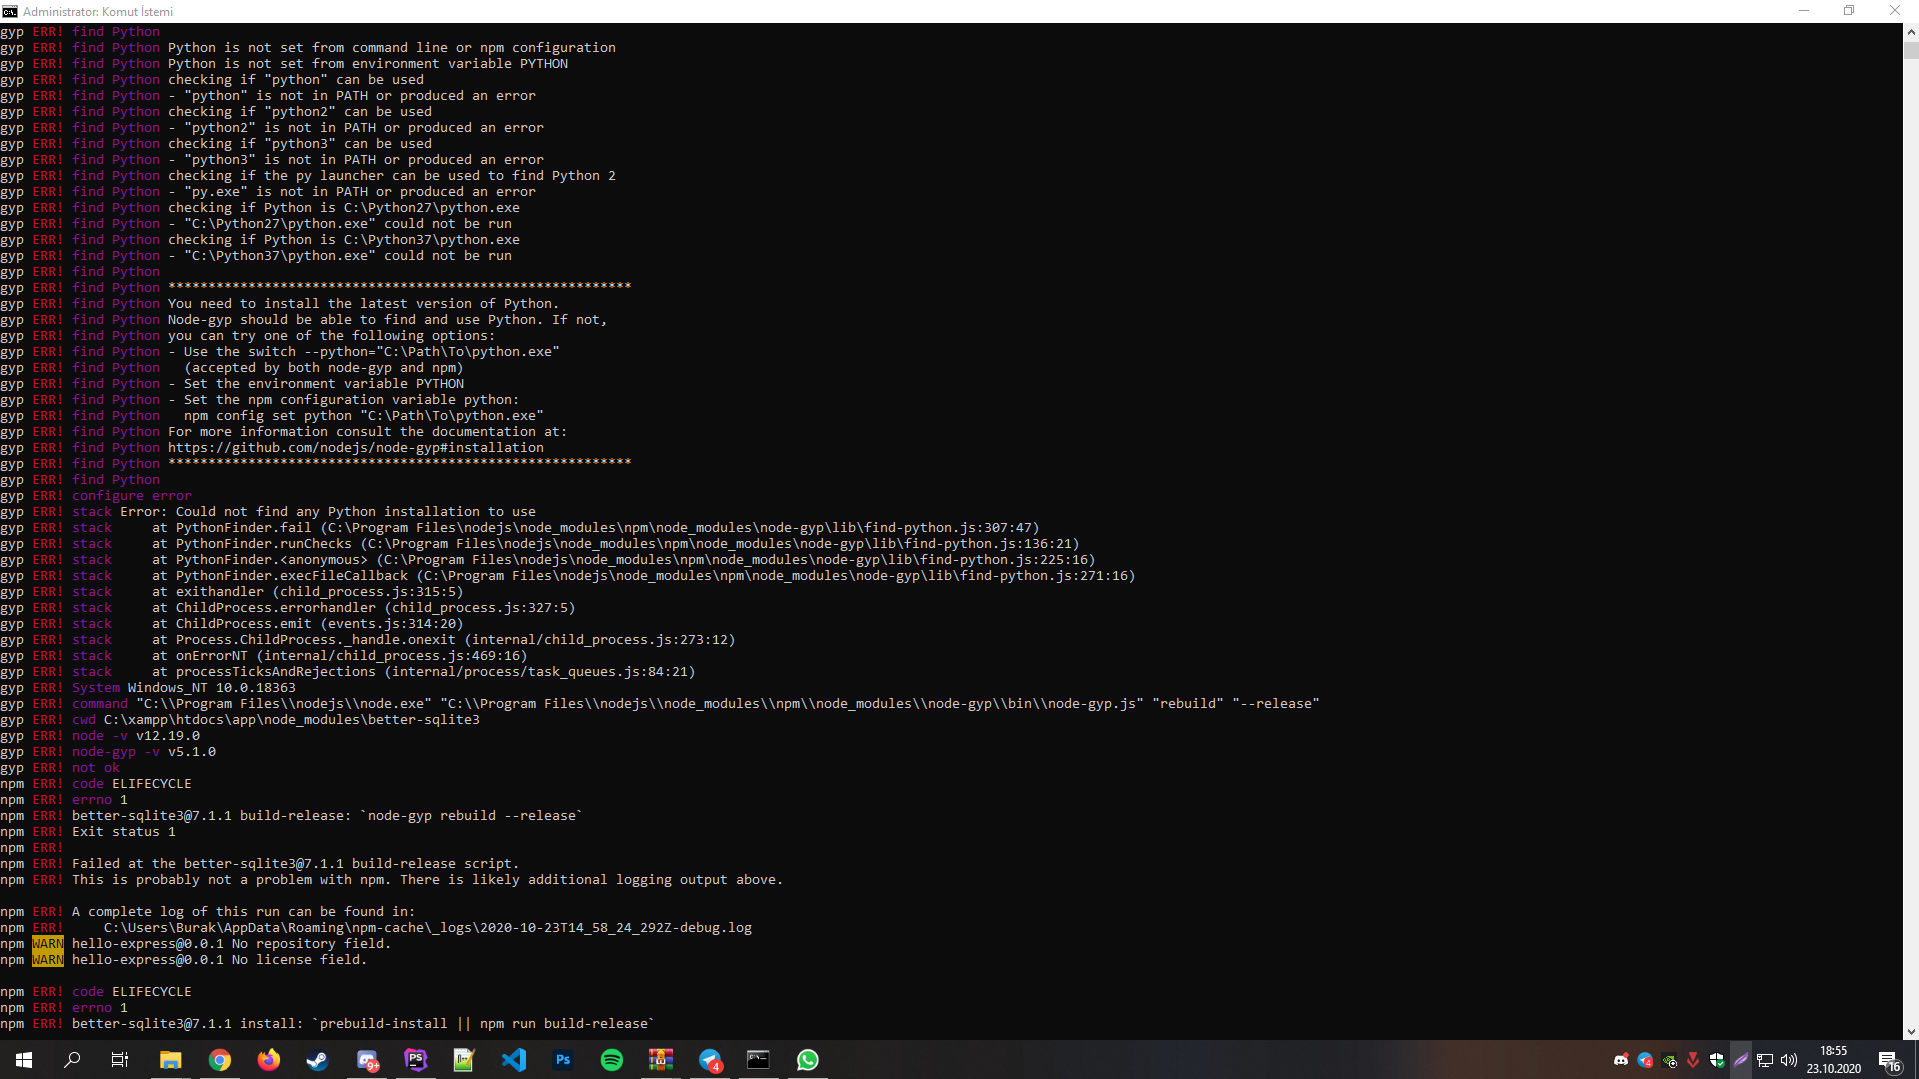Viewport: 1919px width, 1079px height.
Task: Open WhatsApp from the taskbar
Action: tap(807, 1060)
